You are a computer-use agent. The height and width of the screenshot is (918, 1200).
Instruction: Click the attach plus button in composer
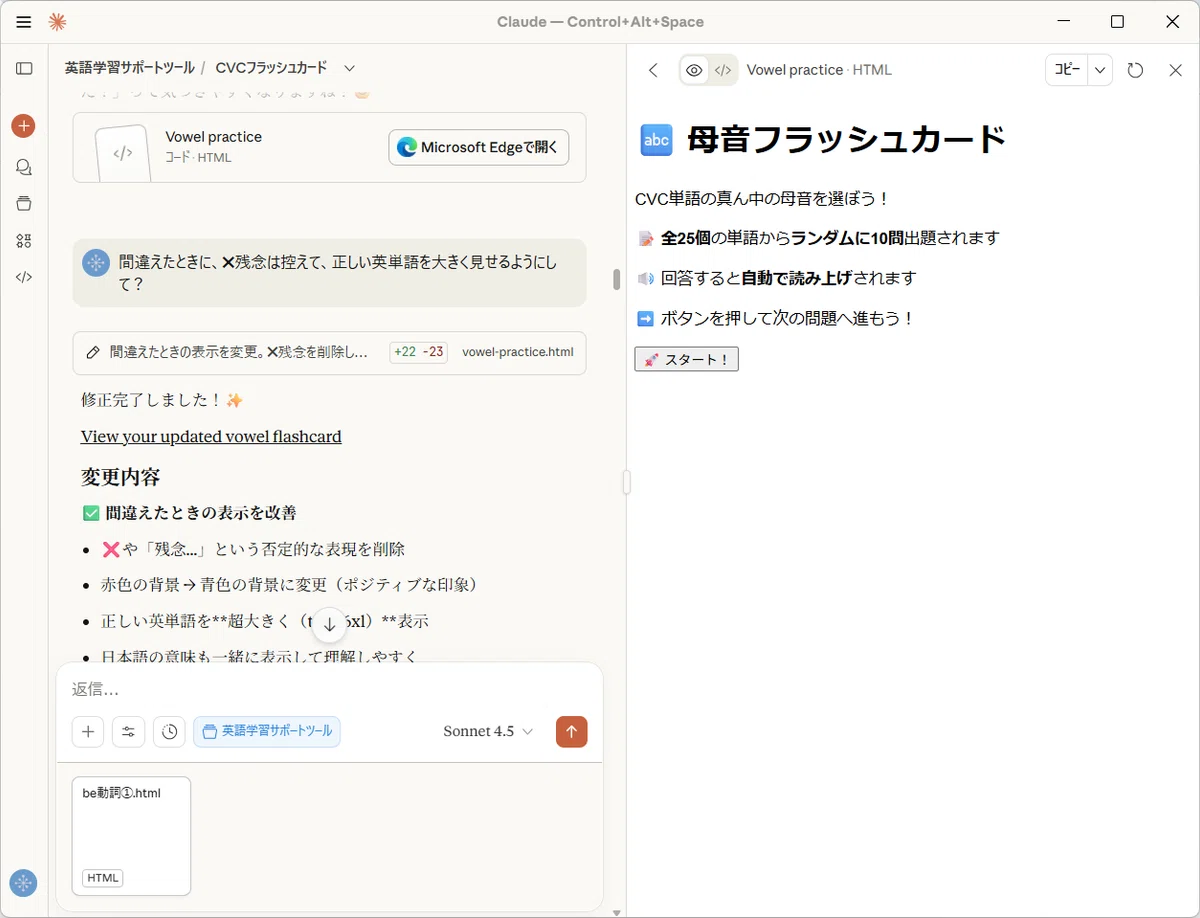88,731
